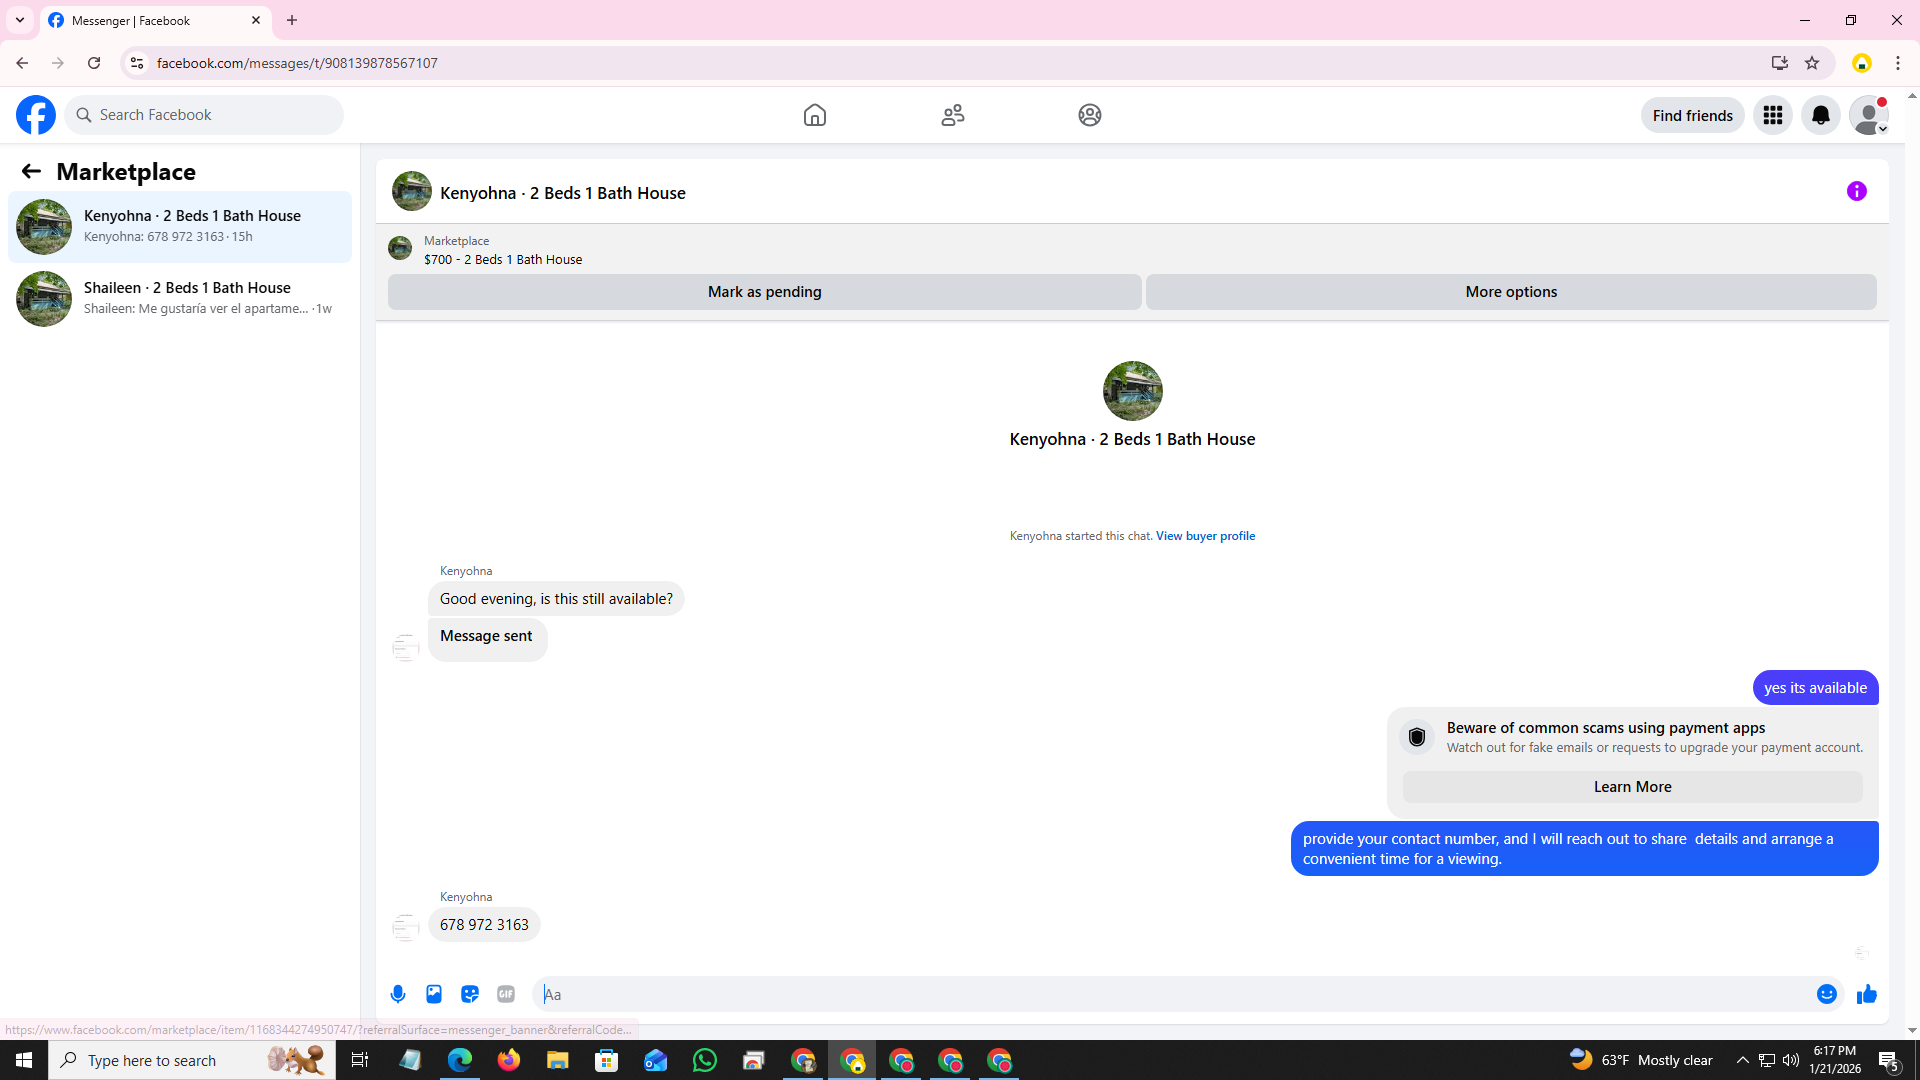Open the emoji picker in message box

[1826, 994]
